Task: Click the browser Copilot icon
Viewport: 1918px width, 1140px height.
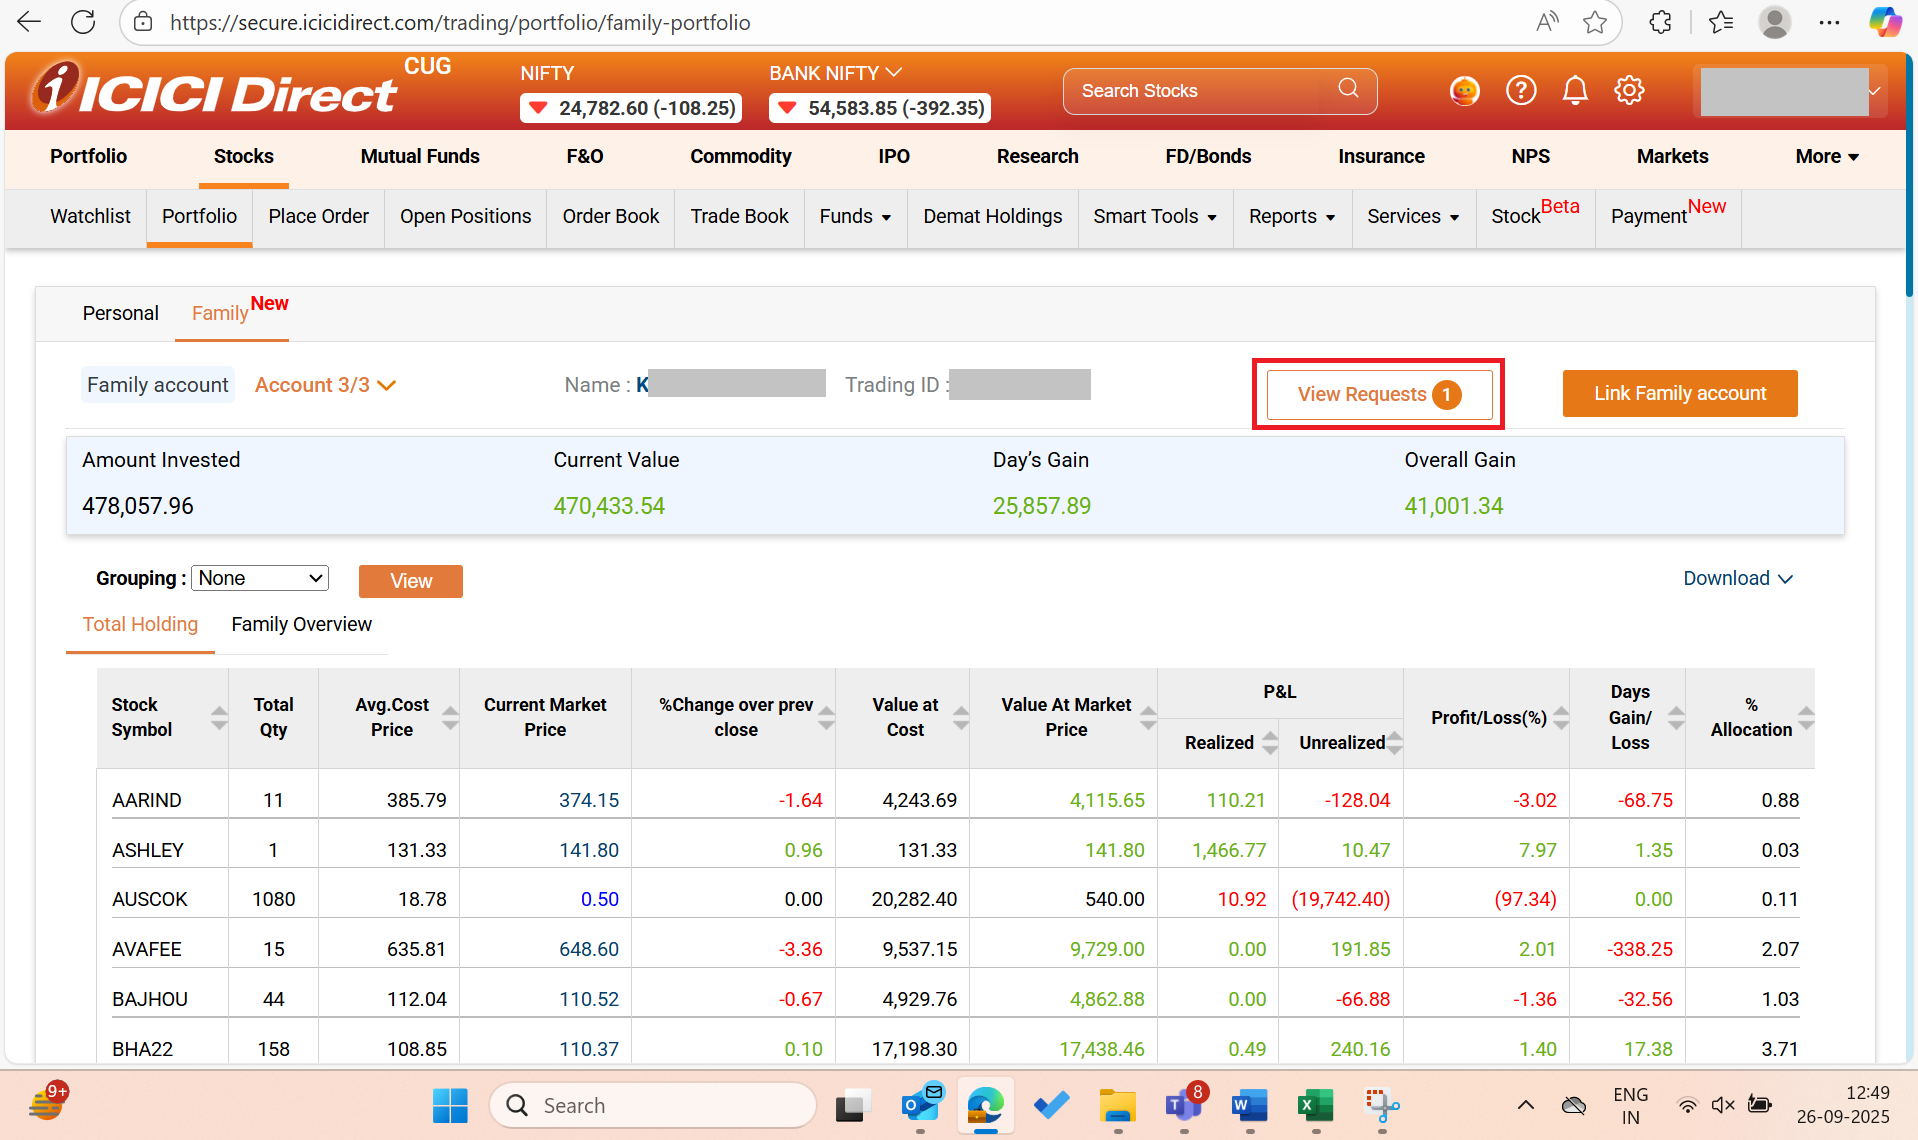Action: click(1886, 22)
